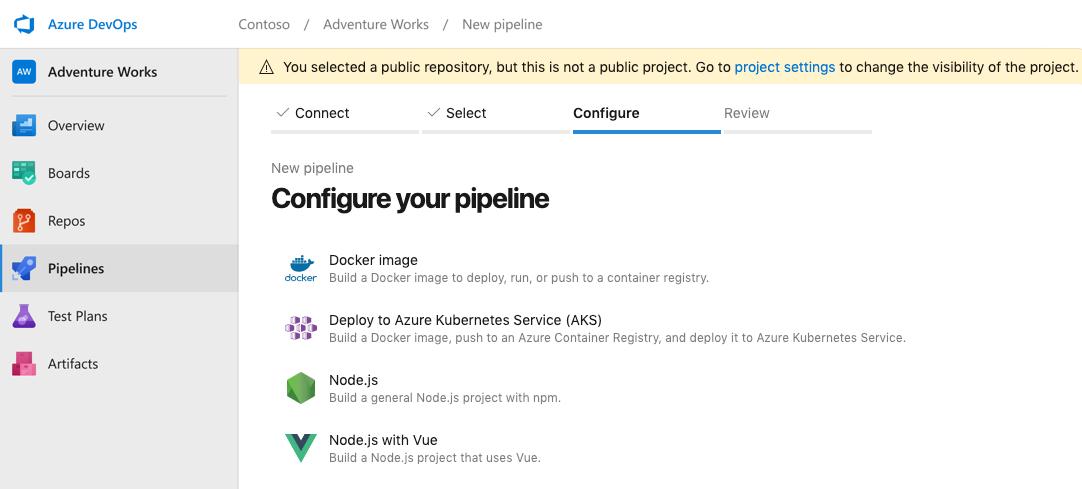Choose the Node.js with Vue template
Screen dimensions: 1082x489
[x=383, y=440]
